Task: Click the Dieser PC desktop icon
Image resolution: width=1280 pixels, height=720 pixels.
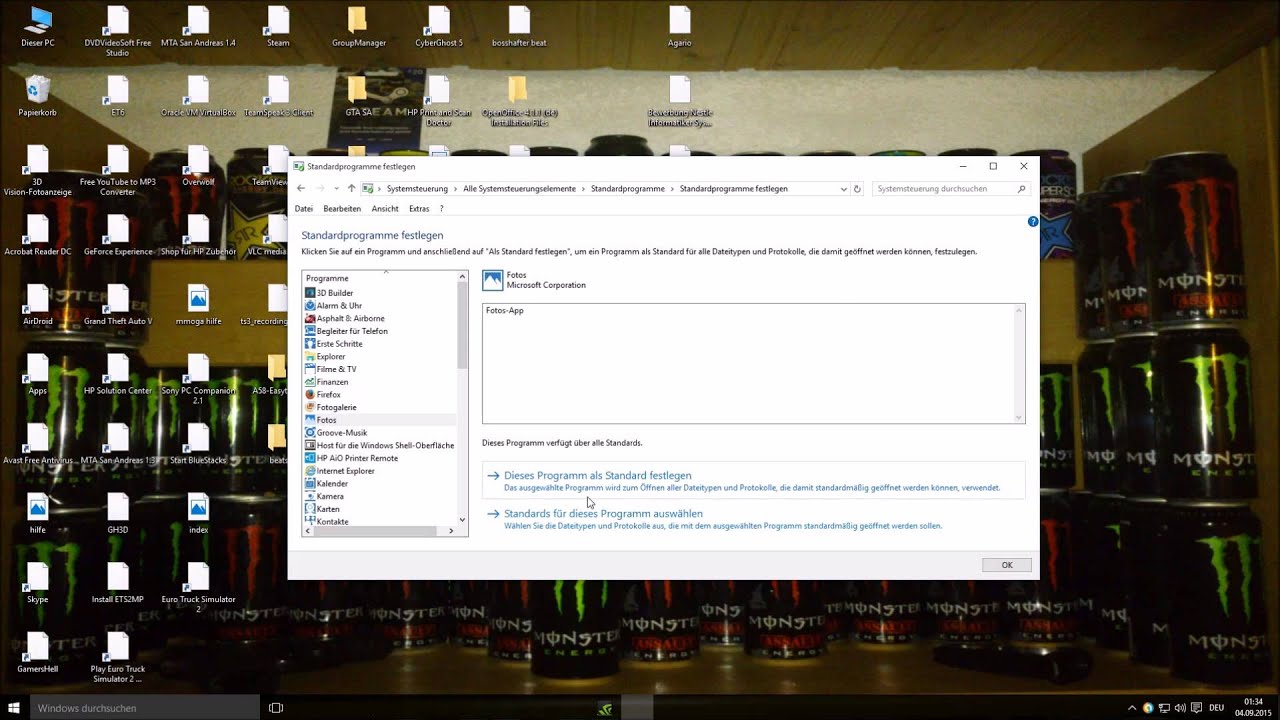Action: coord(38,28)
